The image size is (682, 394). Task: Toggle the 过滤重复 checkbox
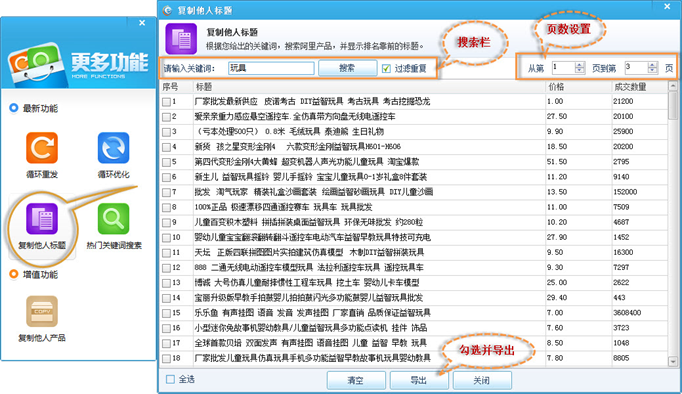pyautogui.click(x=386, y=69)
